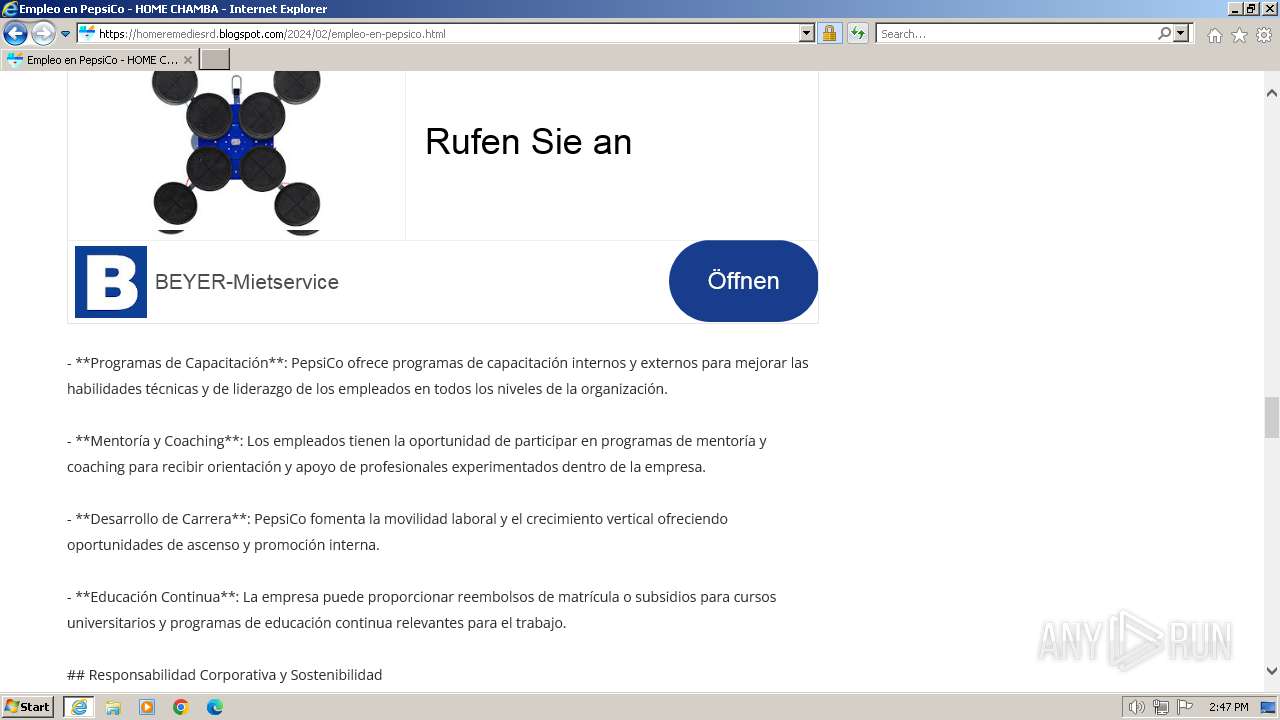
Task: Launch the media player taskbar icon
Action: (x=147, y=707)
